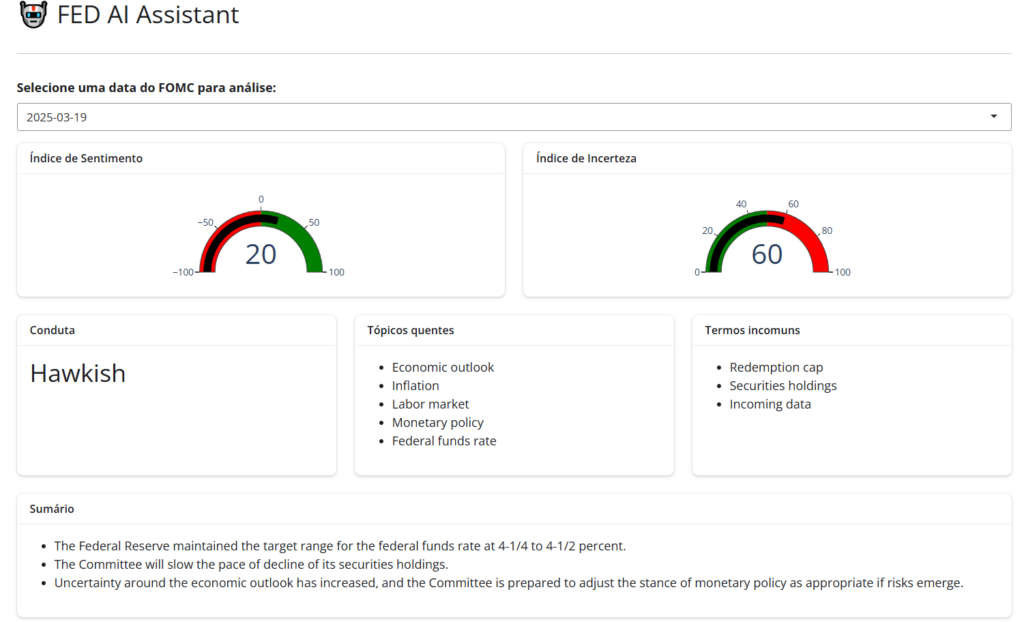Click 'Incoming data' term
1024x622 pixels.
pos(770,404)
